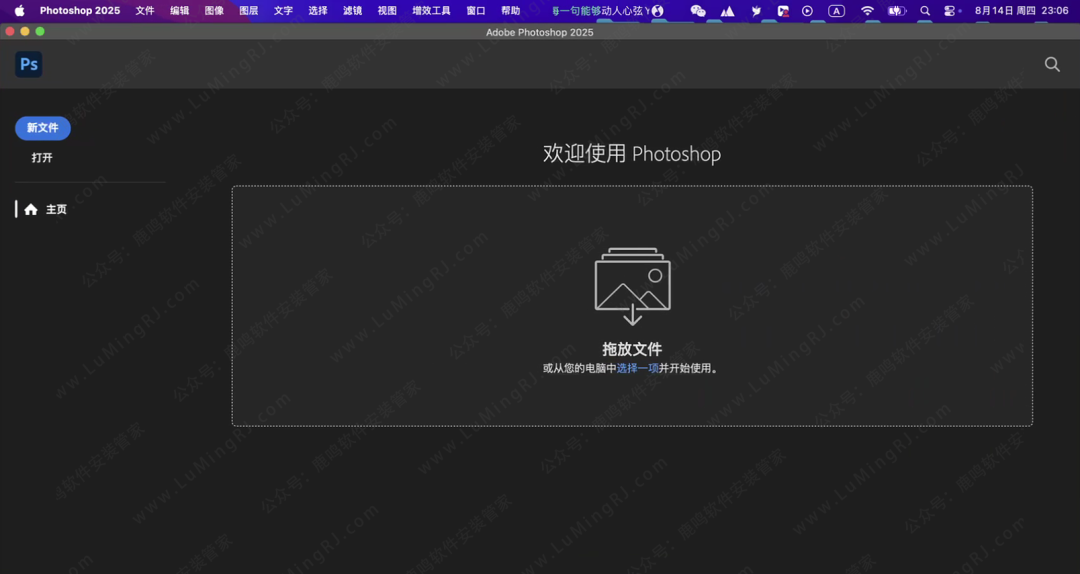Open the 滤镜 menu
The width and height of the screenshot is (1080, 574).
click(x=353, y=11)
